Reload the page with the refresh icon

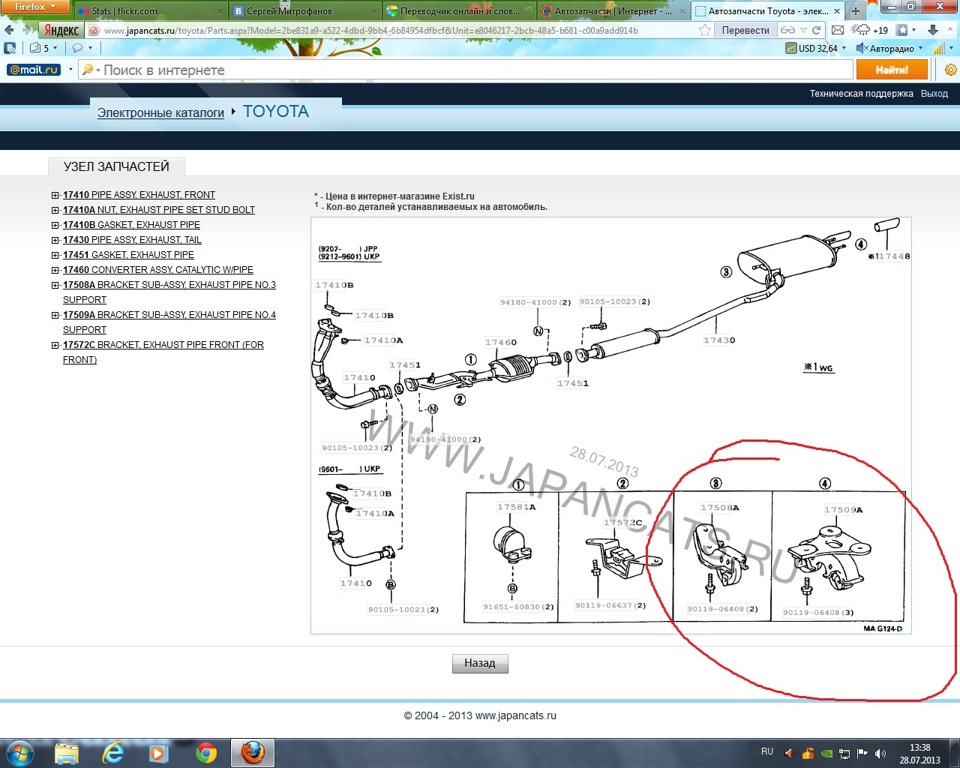(x=816, y=30)
